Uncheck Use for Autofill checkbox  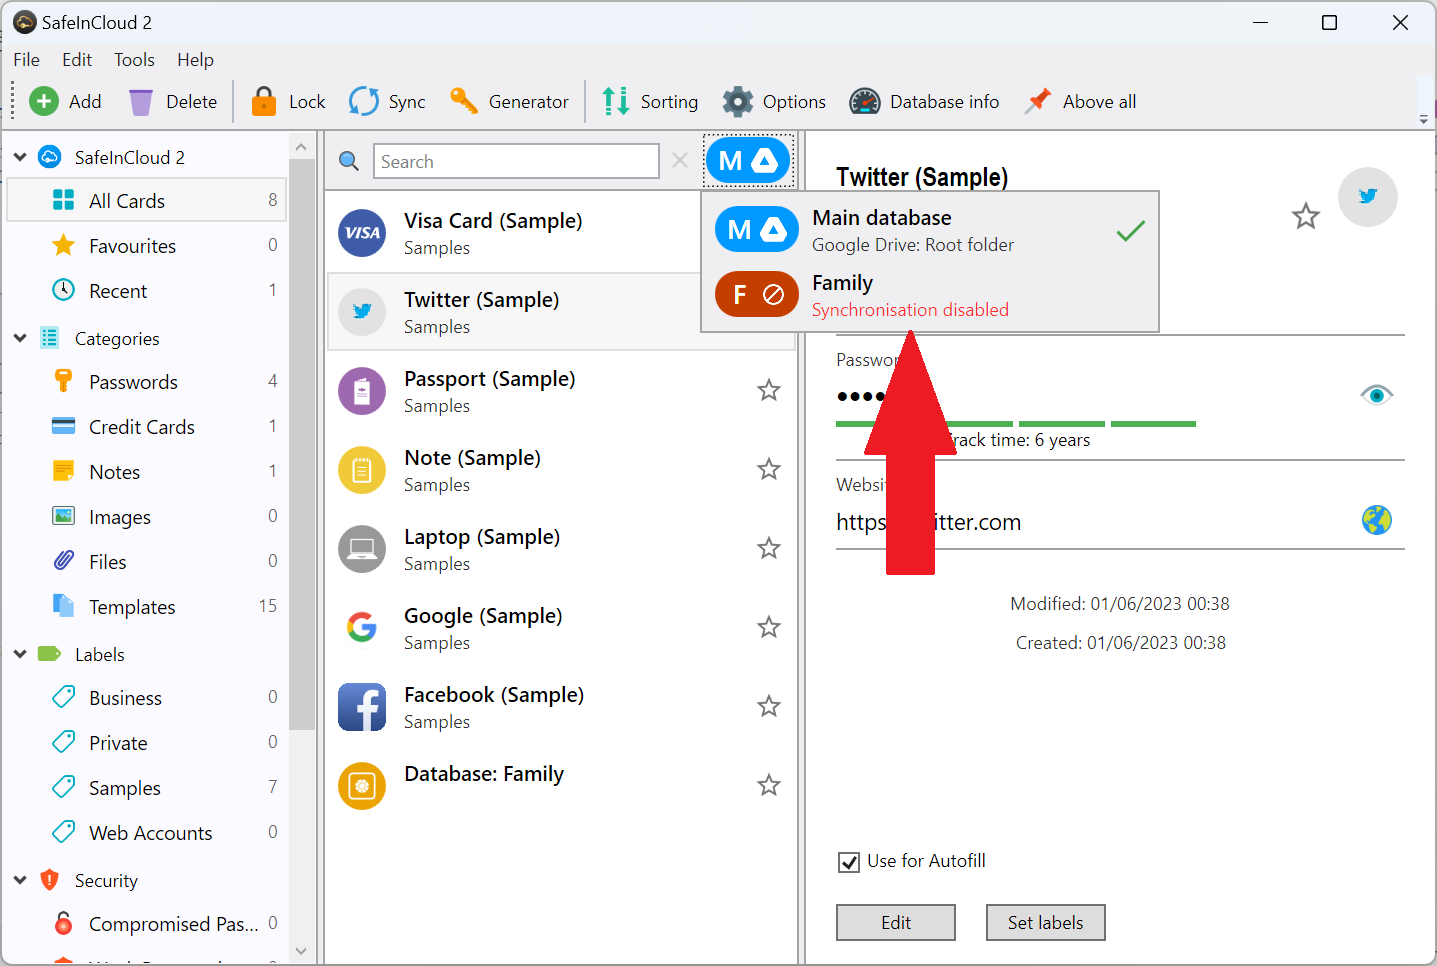coord(849,862)
